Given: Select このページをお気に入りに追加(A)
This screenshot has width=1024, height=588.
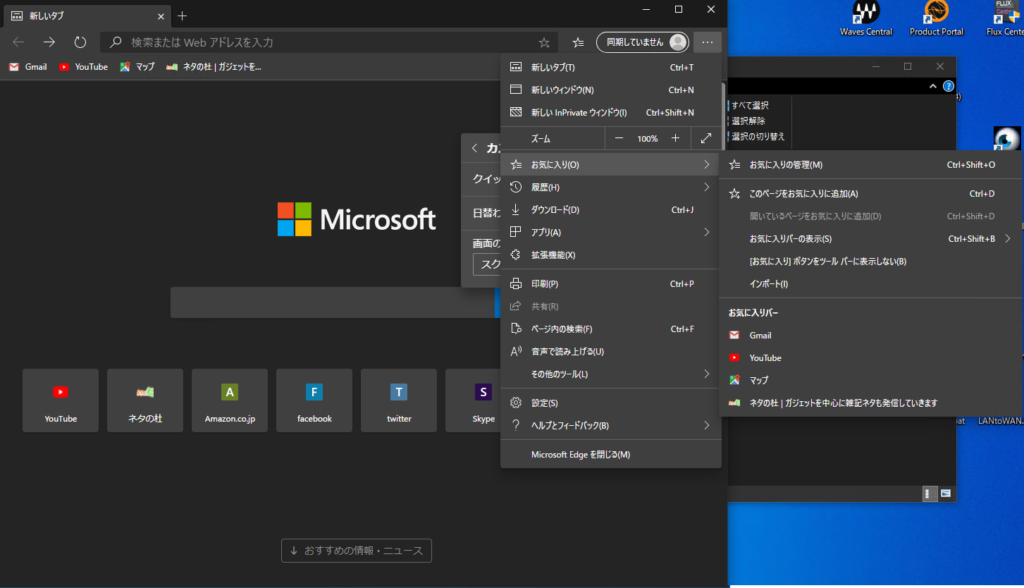Looking at the screenshot, I should 871,193.
